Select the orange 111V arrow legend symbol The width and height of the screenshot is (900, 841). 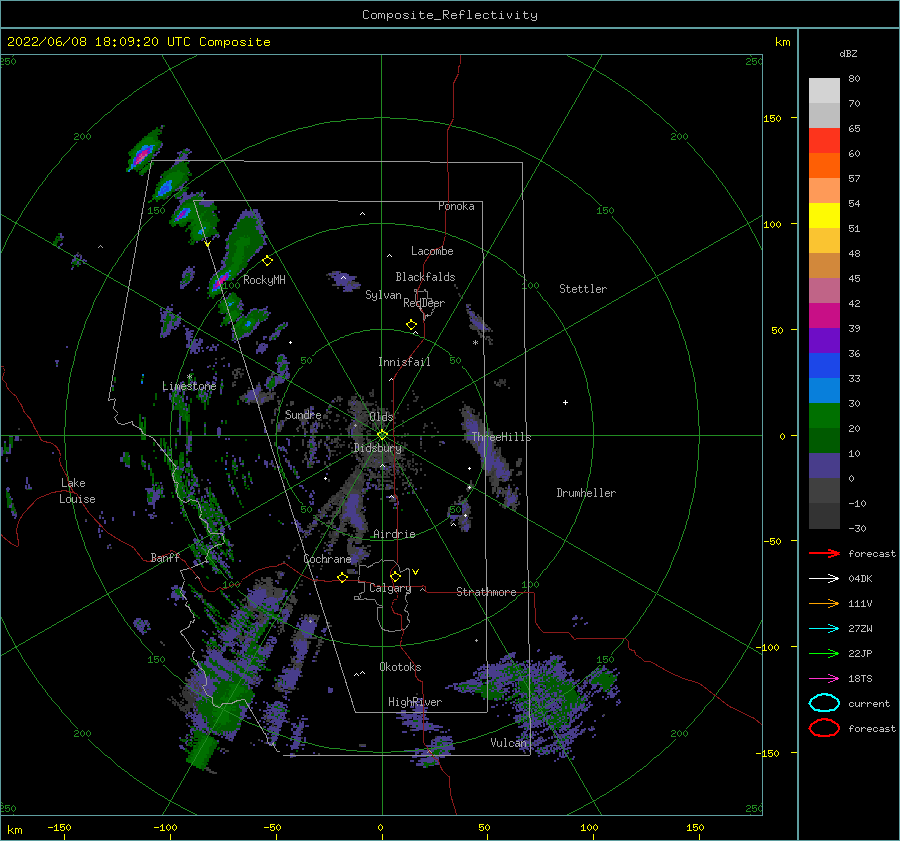(824, 603)
